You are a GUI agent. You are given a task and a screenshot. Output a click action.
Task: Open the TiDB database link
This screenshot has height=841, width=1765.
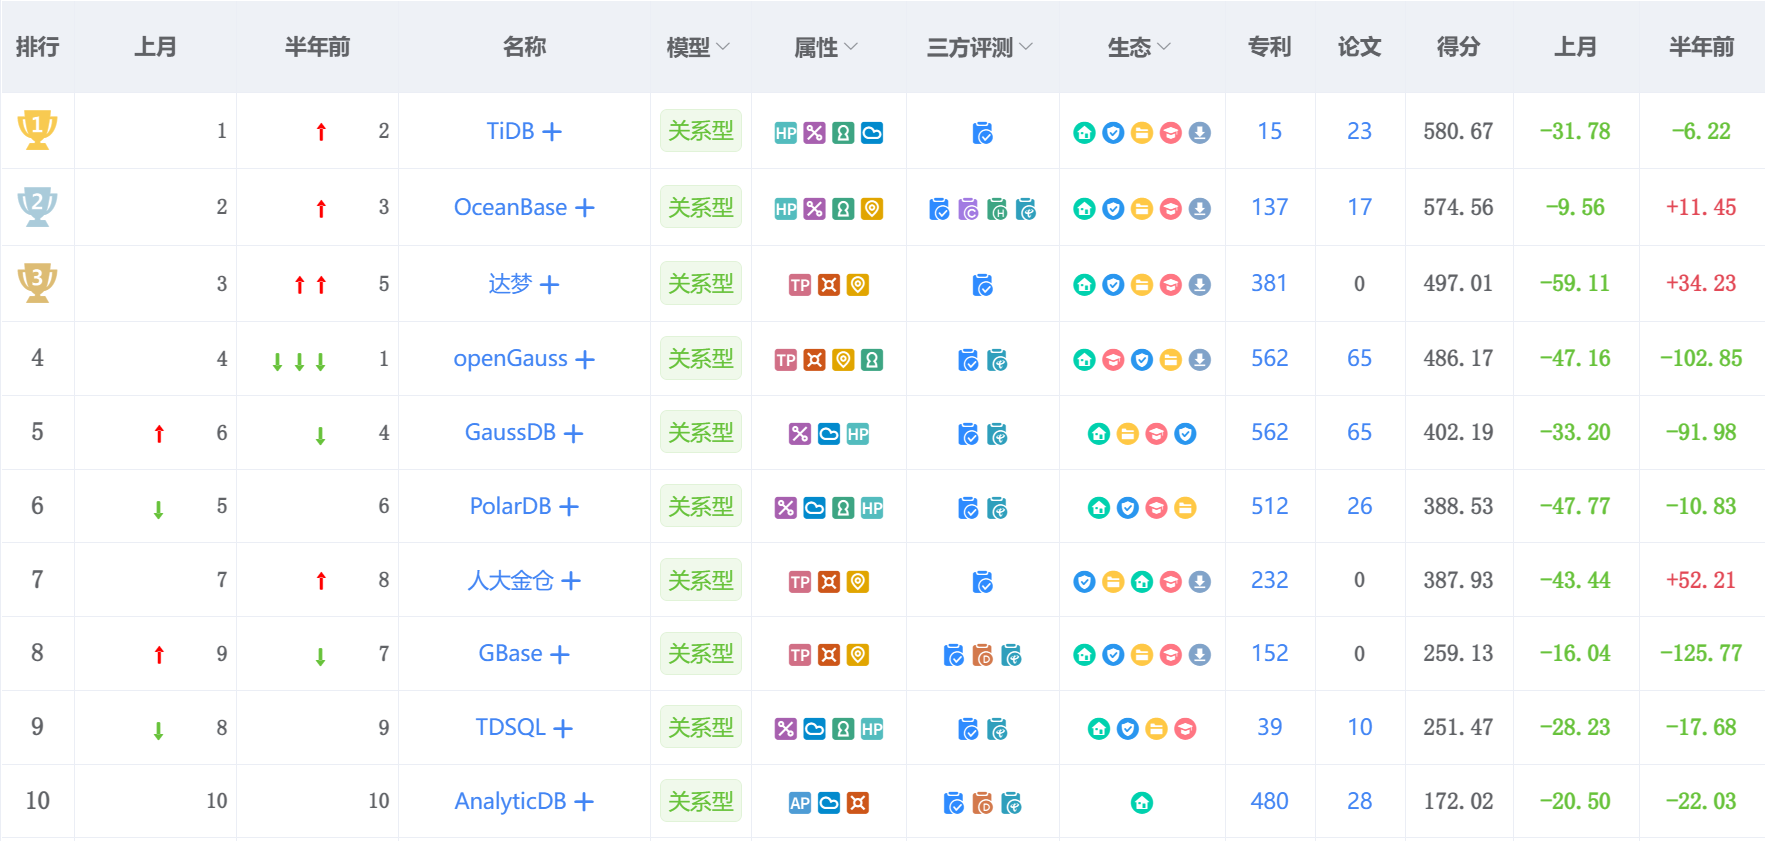(510, 132)
